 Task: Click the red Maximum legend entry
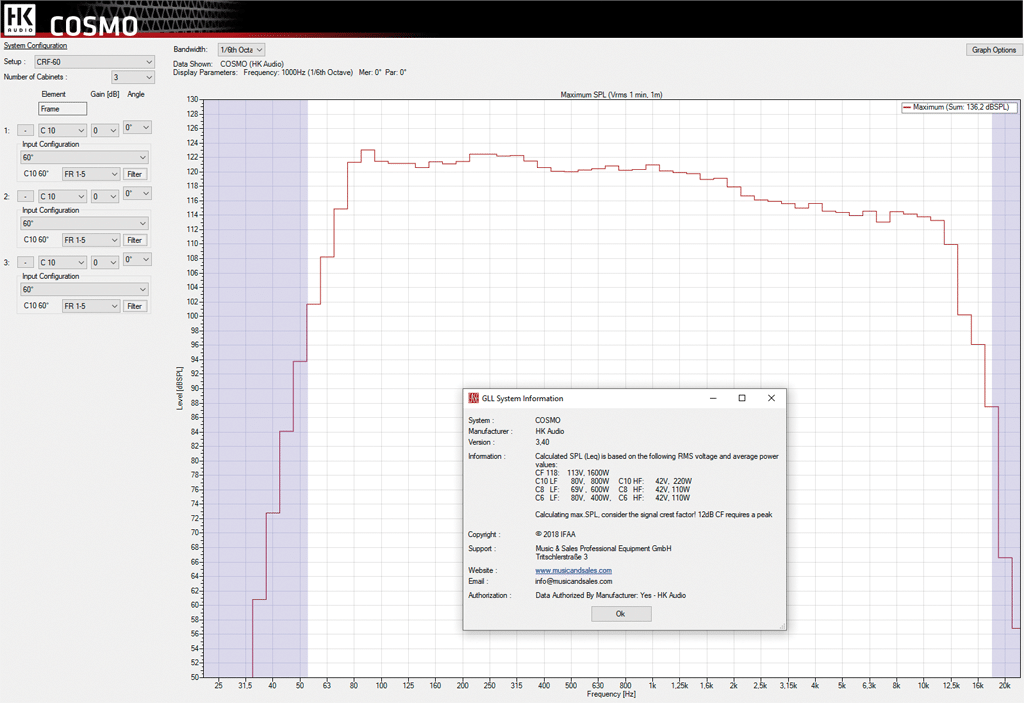coord(958,107)
